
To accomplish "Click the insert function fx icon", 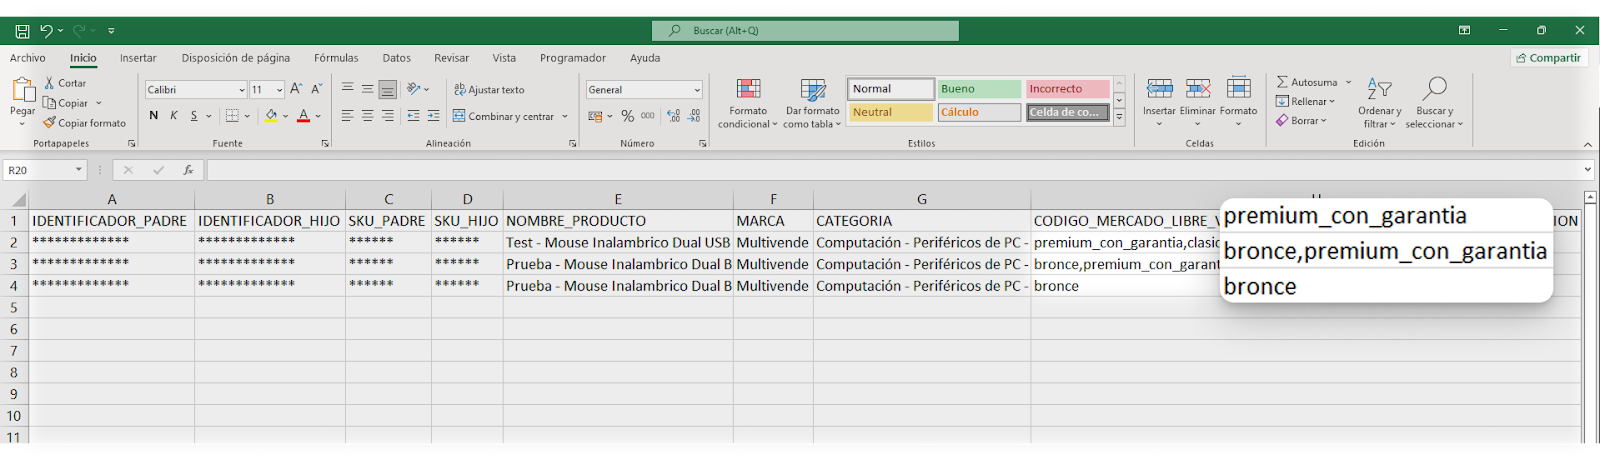I will (x=188, y=170).
